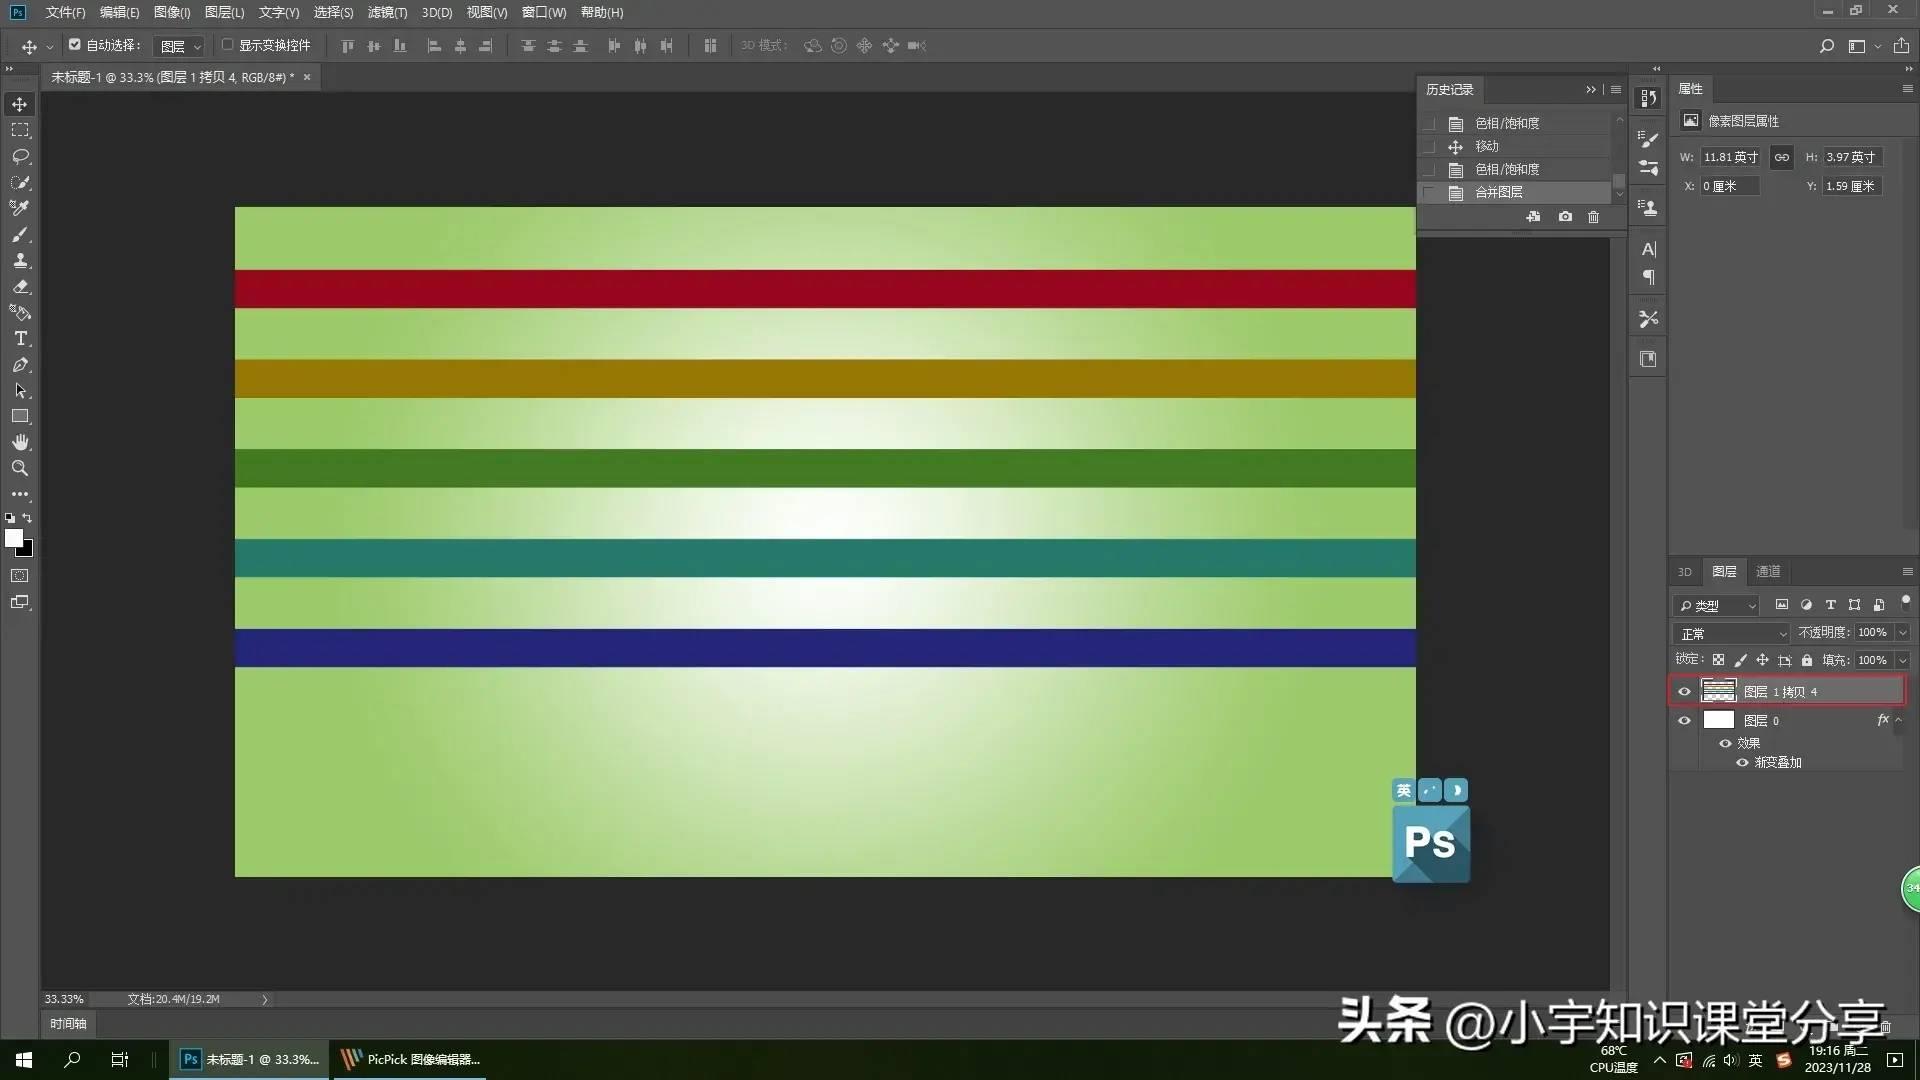Select the Eyedropper tool
The height and width of the screenshot is (1080, 1920).
(20, 208)
